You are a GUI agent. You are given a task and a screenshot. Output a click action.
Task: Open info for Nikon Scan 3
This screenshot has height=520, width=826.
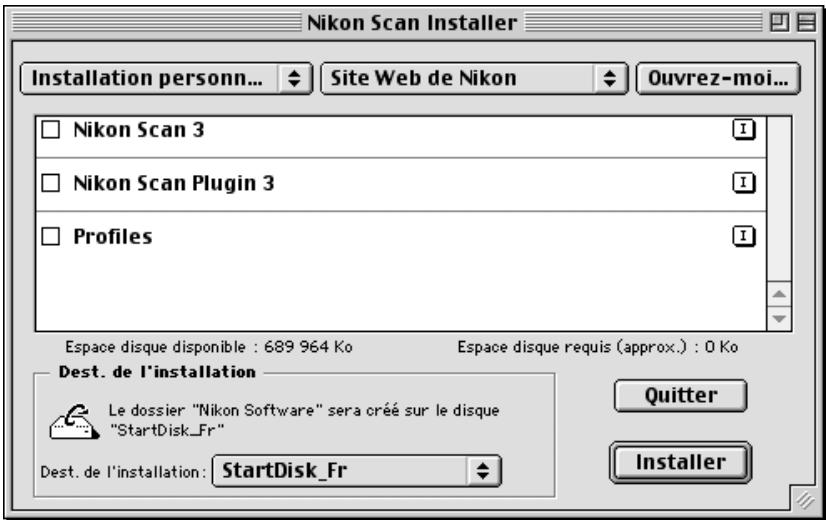click(743, 130)
